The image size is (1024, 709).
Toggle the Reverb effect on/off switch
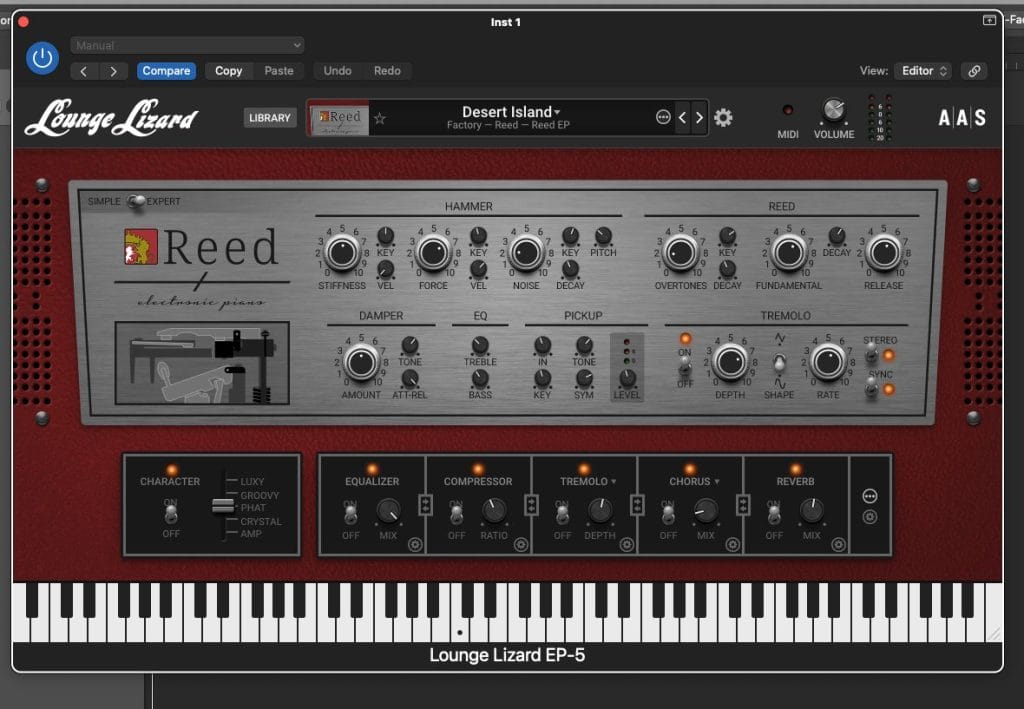pos(774,513)
